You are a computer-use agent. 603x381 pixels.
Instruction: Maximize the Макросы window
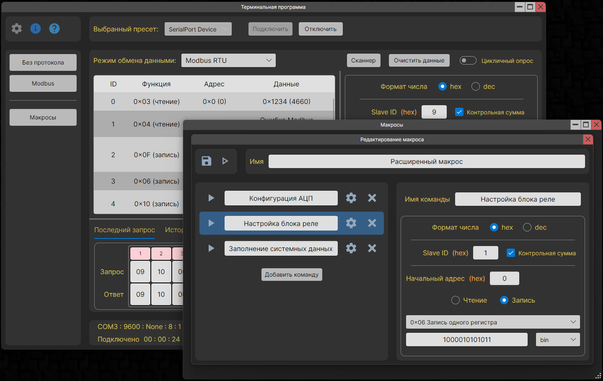coord(586,125)
